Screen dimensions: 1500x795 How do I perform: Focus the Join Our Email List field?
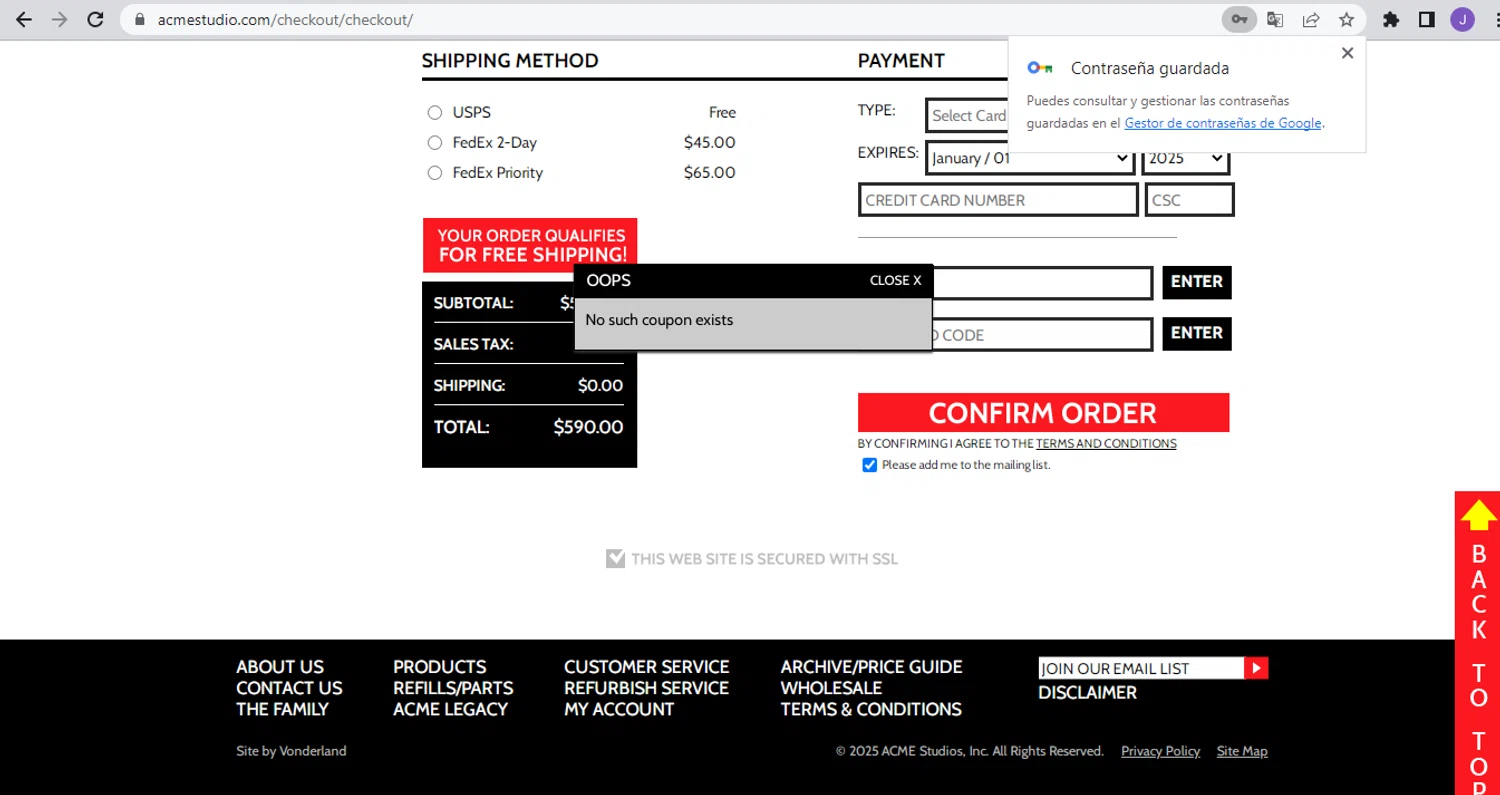pyautogui.click(x=1141, y=668)
